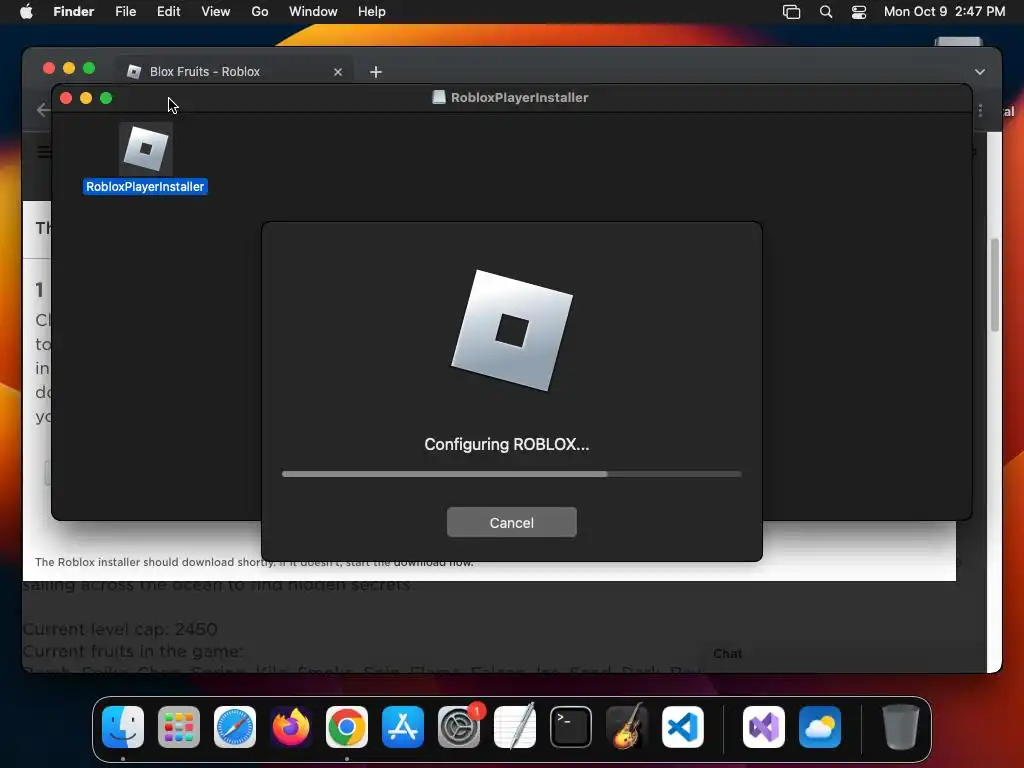Switch to the Blox Fruits - Roblox tab

pyautogui.click(x=235, y=72)
